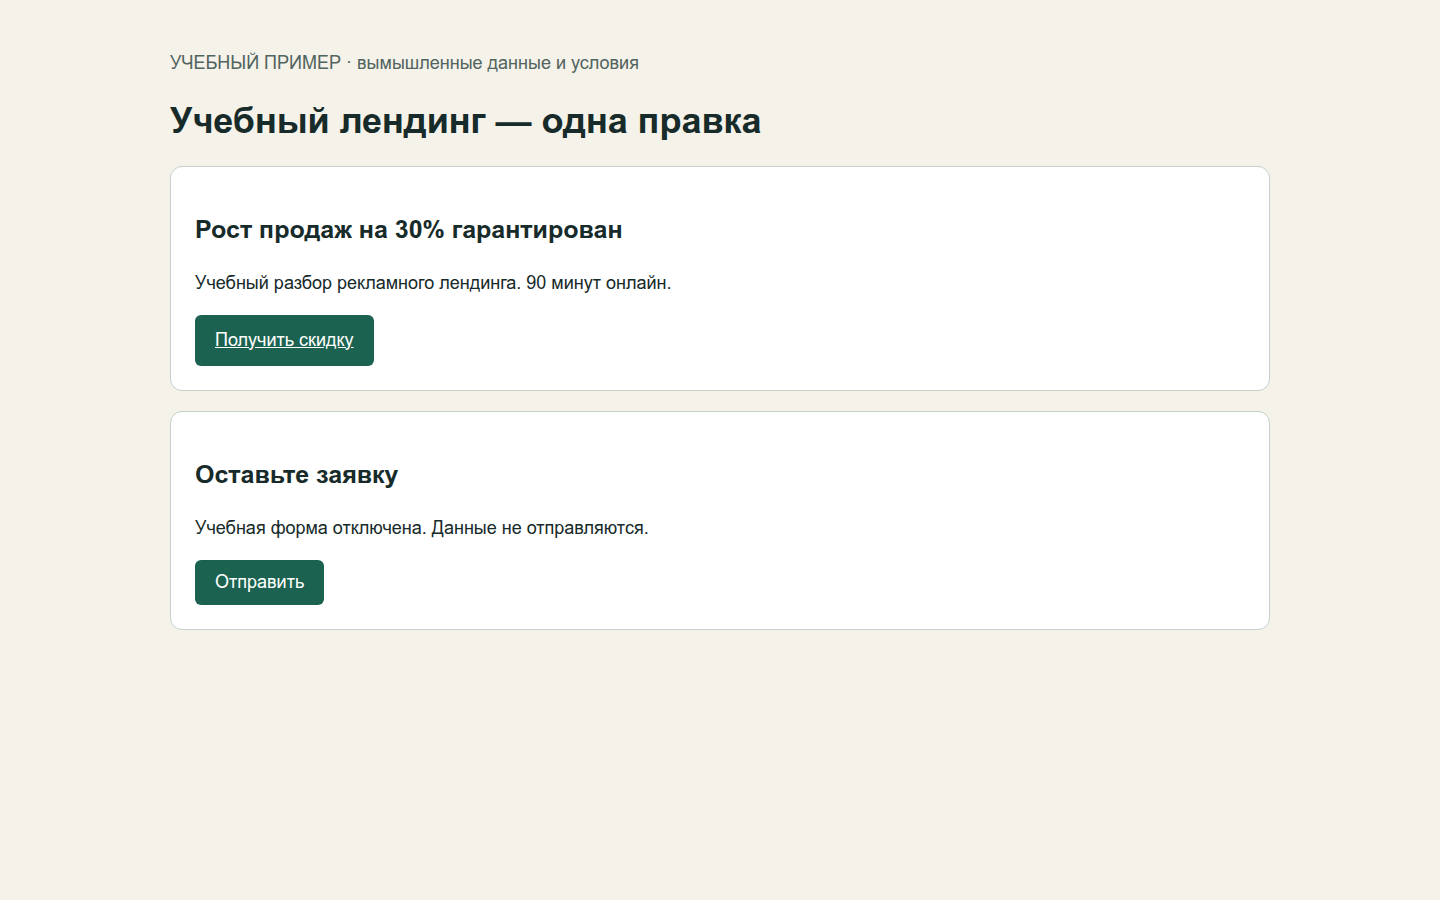
Task: Select the page title «Учебный лендинг — одна правка»
Action: coord(465,121)
